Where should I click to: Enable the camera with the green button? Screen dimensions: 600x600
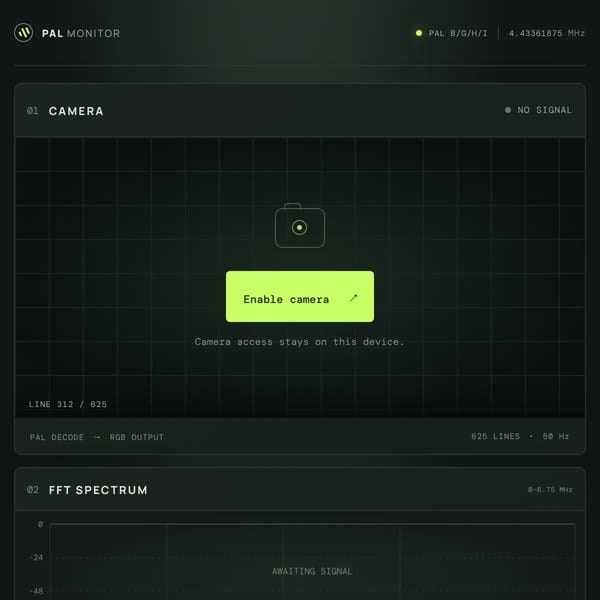coord(300,297)
